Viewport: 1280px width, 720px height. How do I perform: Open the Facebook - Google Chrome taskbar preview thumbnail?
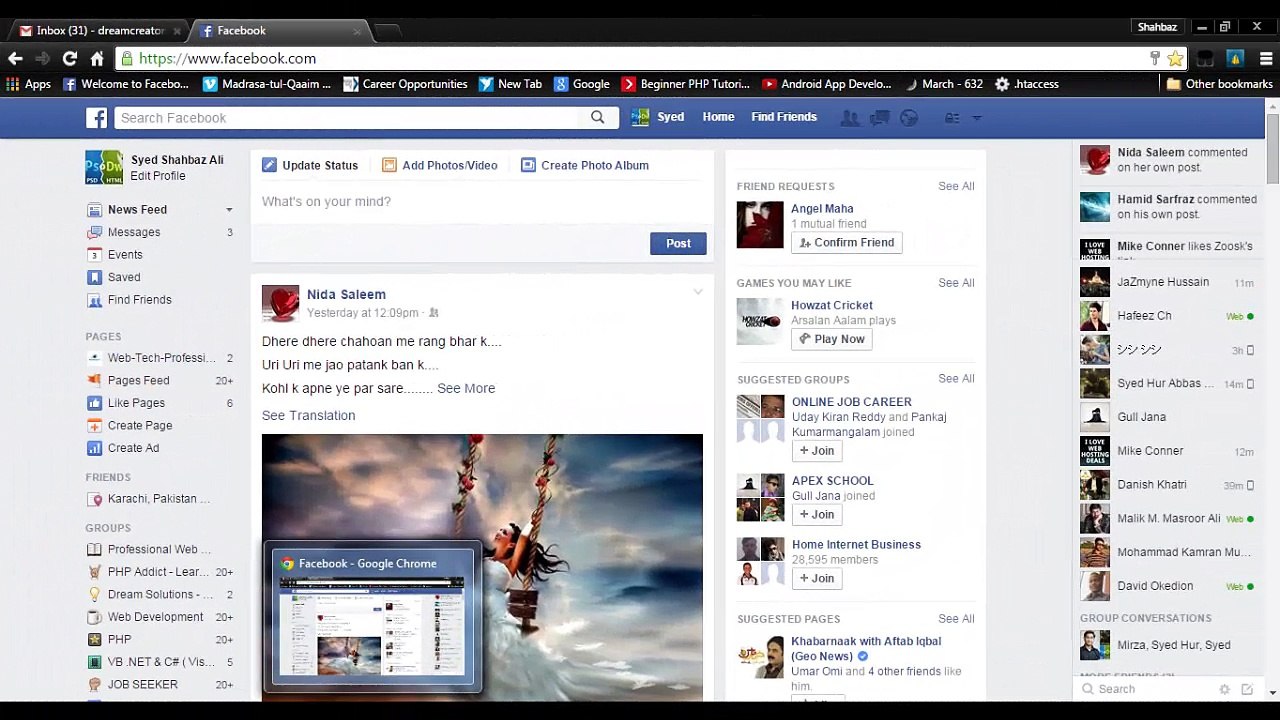coord(373,617)
